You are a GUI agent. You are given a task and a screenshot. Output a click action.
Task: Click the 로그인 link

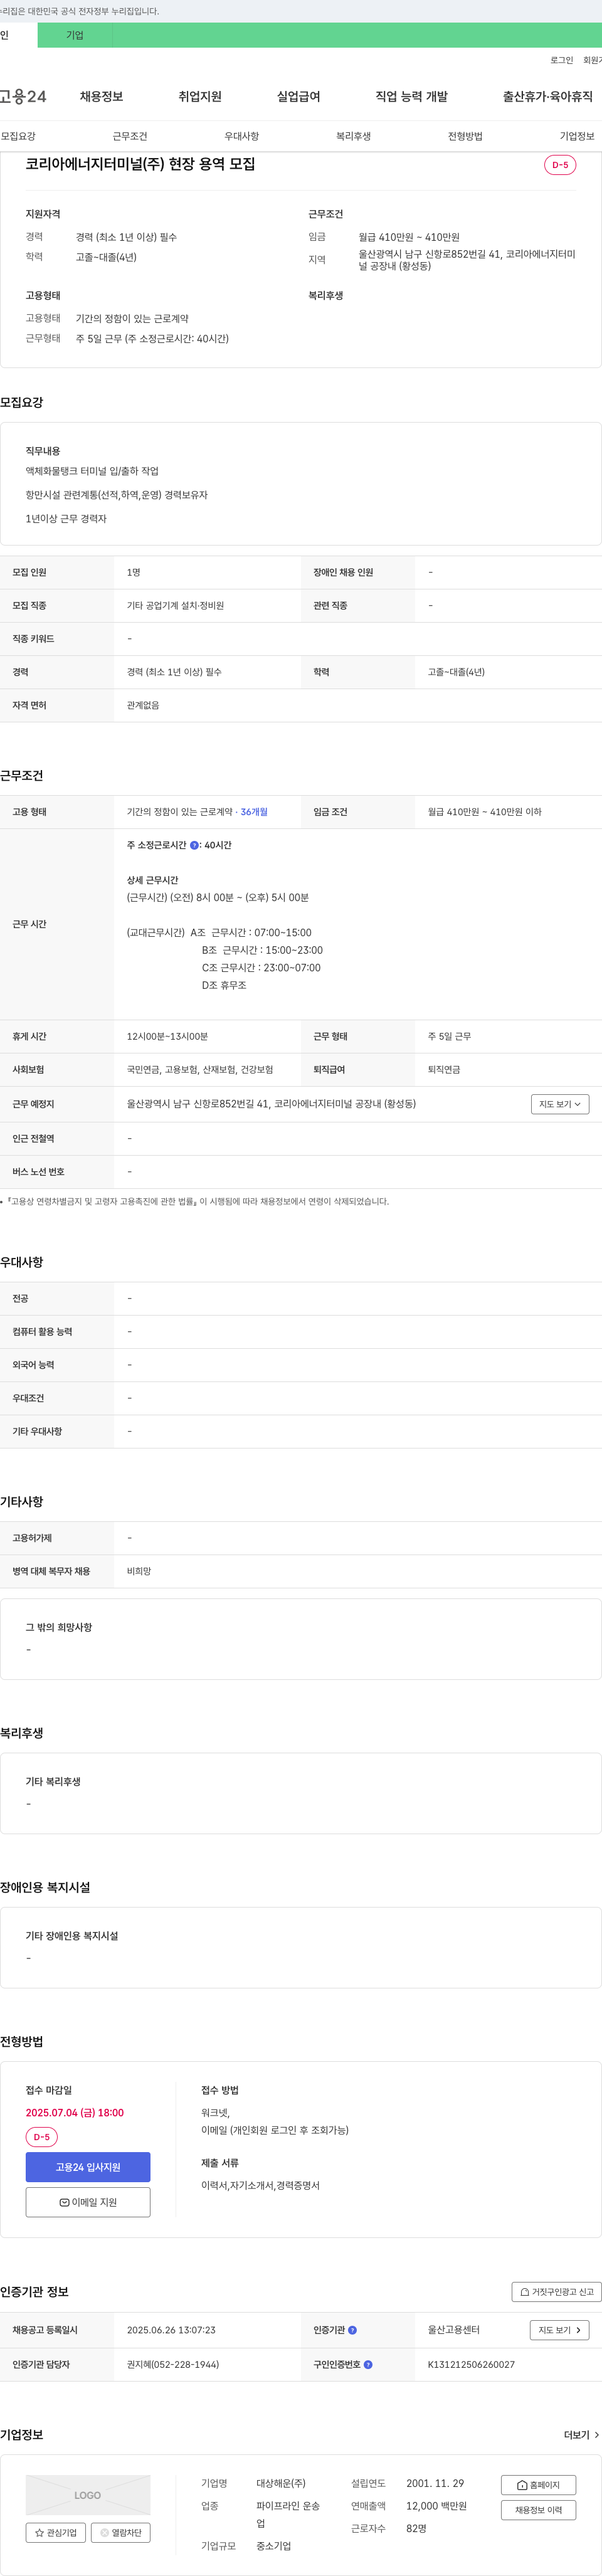562,60
